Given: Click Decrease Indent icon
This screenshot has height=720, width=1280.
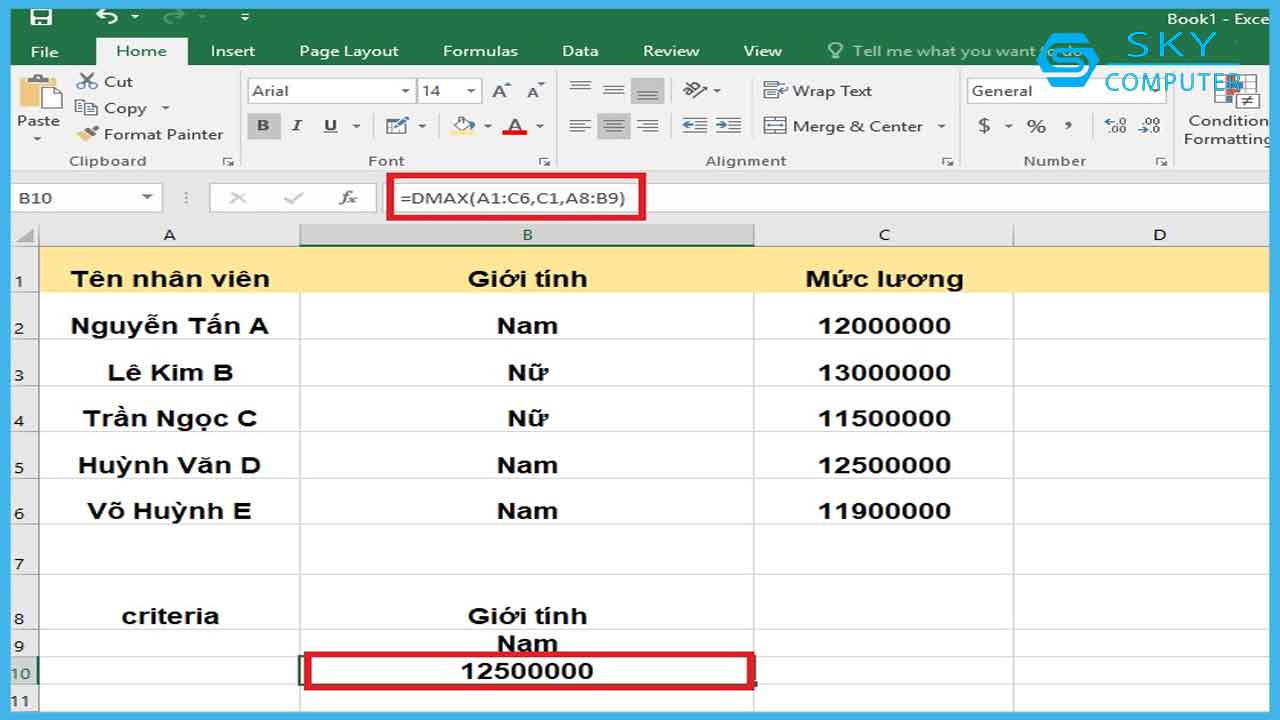Looking at the screenshot, I should (694, 126).
